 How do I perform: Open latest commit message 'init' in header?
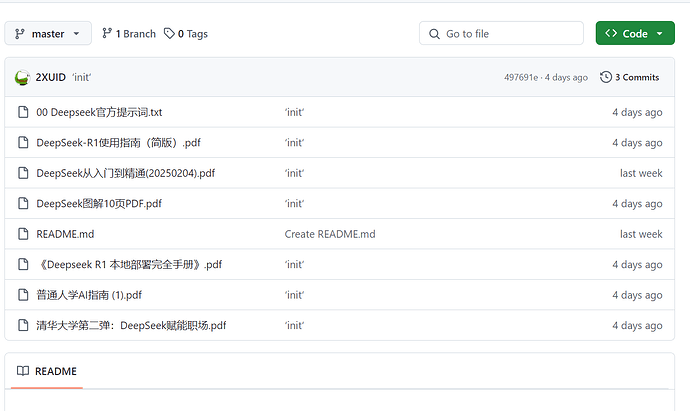tap(81, 77)
